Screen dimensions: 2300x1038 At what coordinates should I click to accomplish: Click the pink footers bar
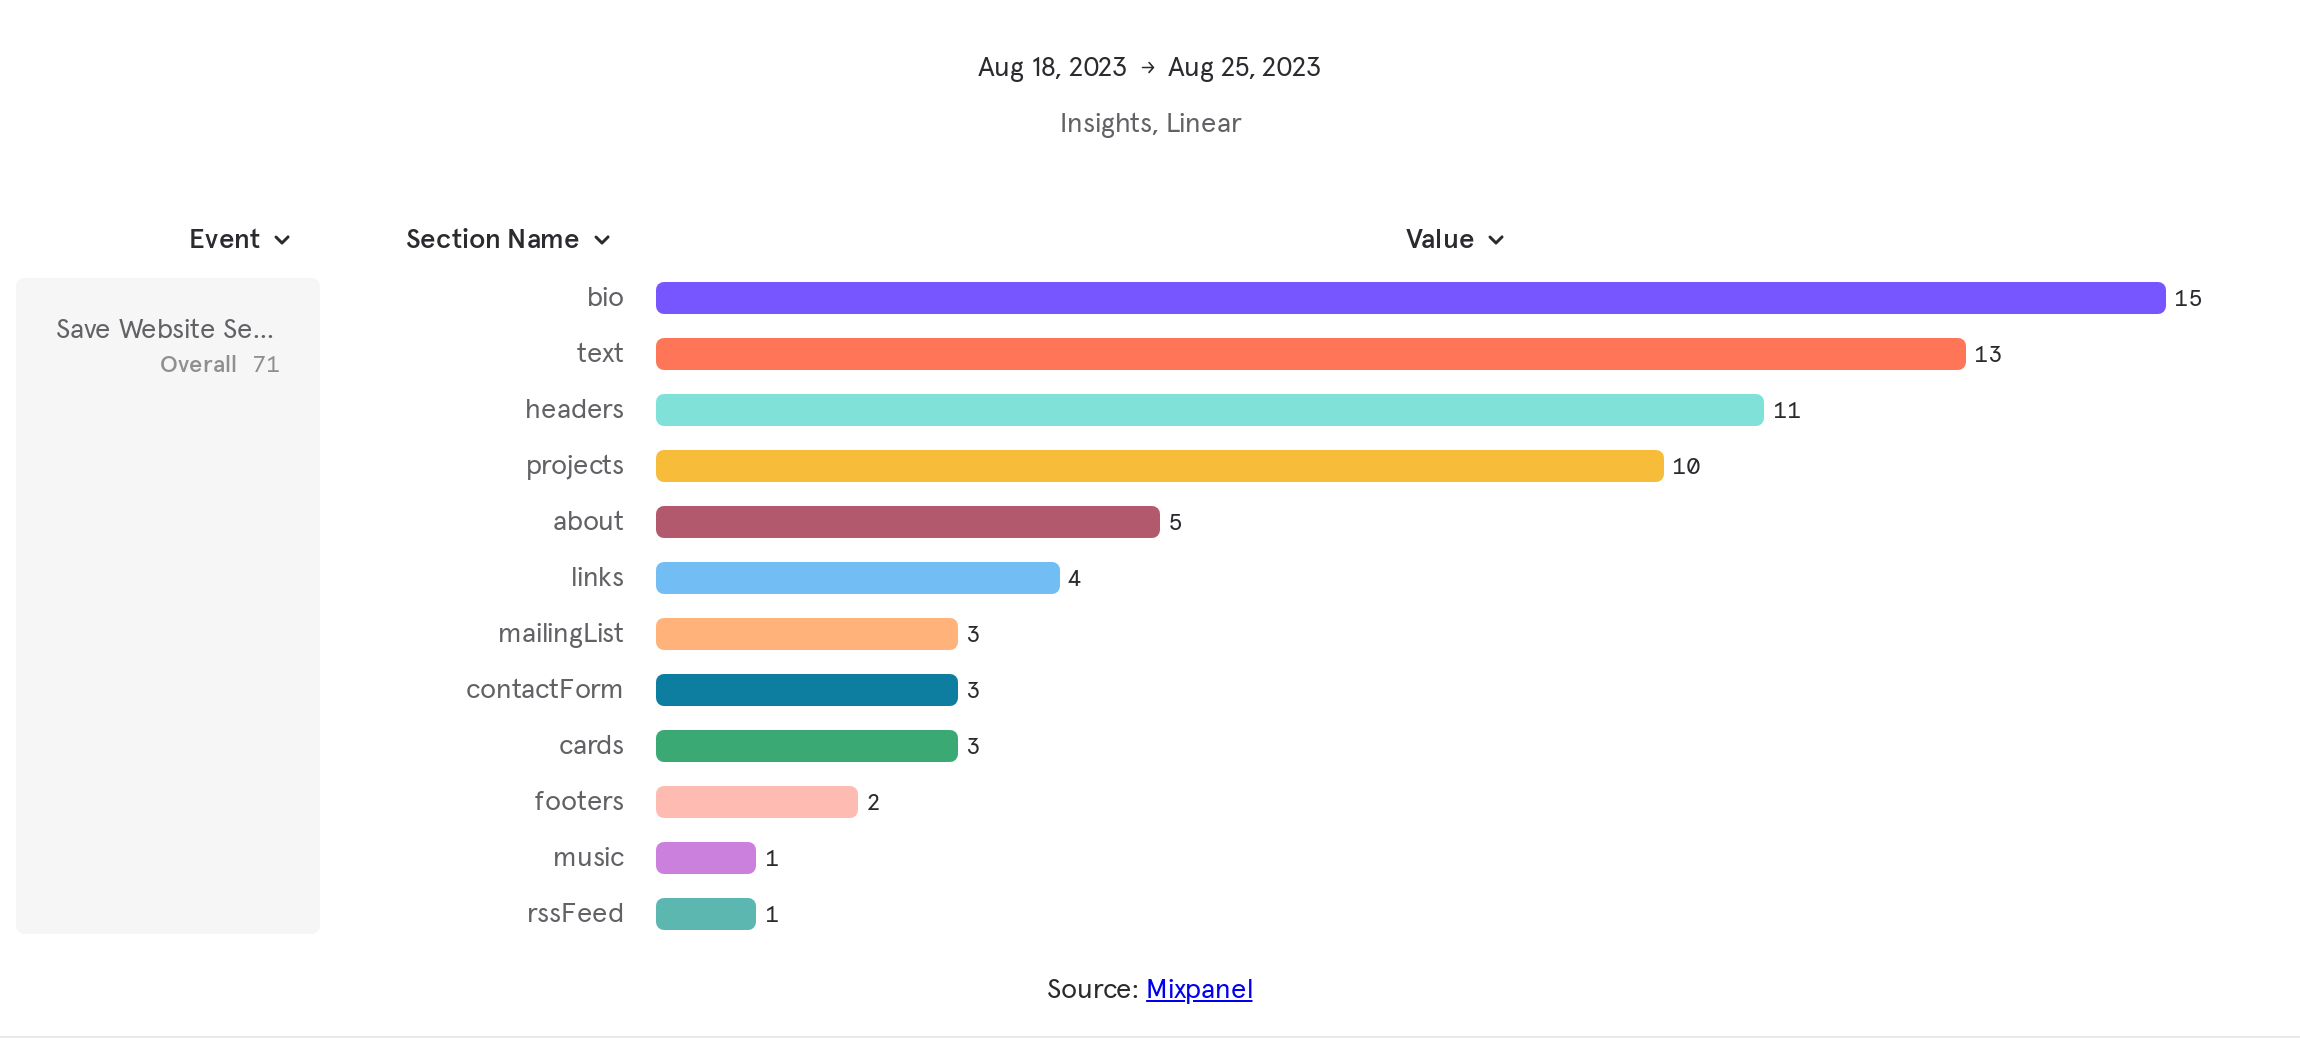(756, 802)
